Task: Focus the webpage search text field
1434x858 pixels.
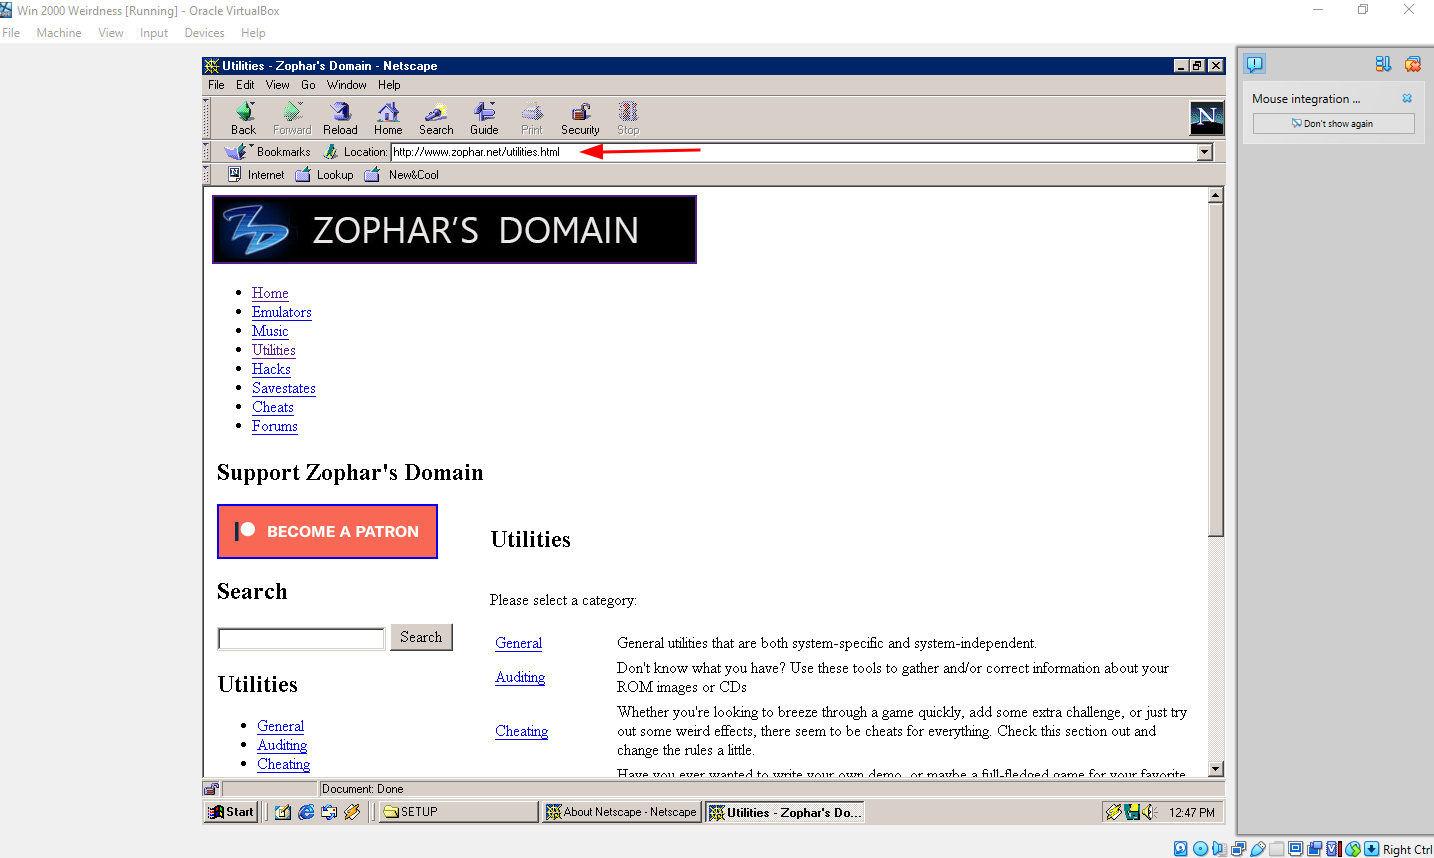Action: point(301,639)
